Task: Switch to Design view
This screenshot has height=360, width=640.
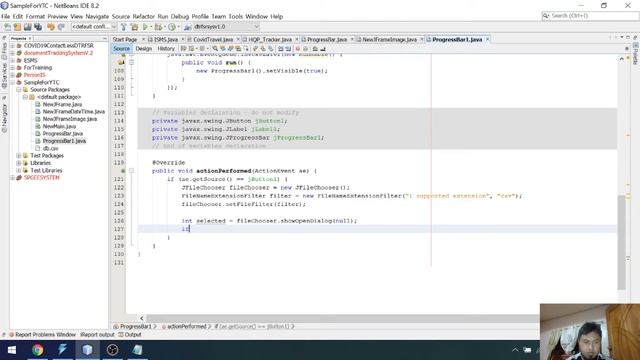Action: [143, 49]
